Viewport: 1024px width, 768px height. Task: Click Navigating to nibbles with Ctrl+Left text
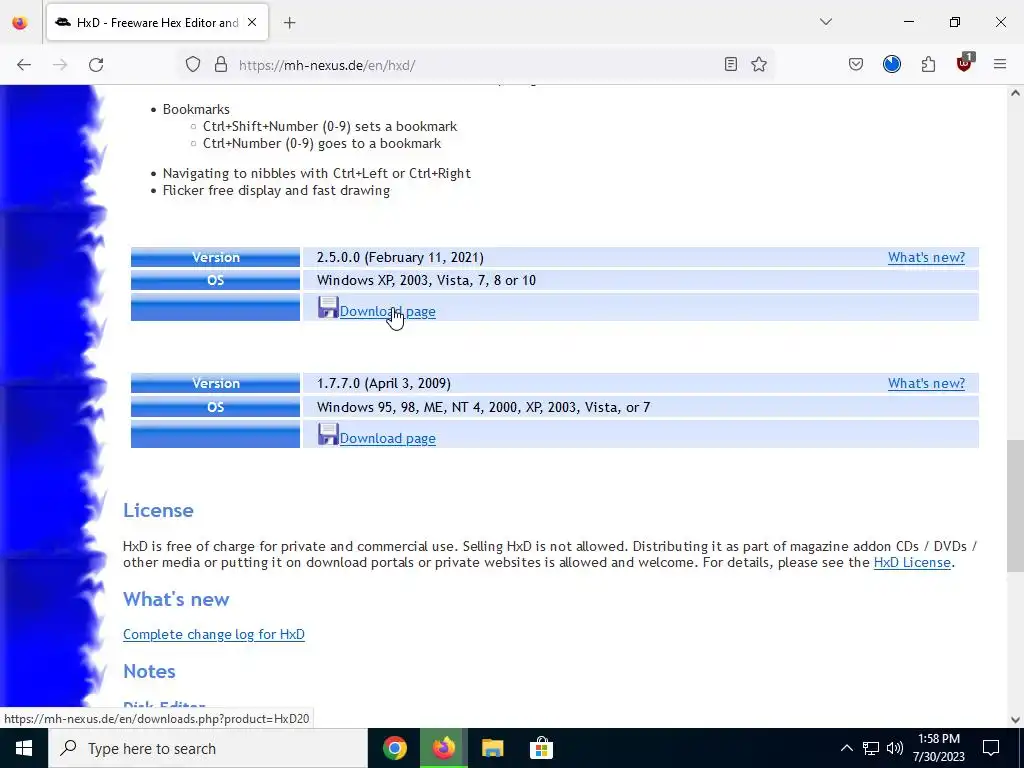317,173
